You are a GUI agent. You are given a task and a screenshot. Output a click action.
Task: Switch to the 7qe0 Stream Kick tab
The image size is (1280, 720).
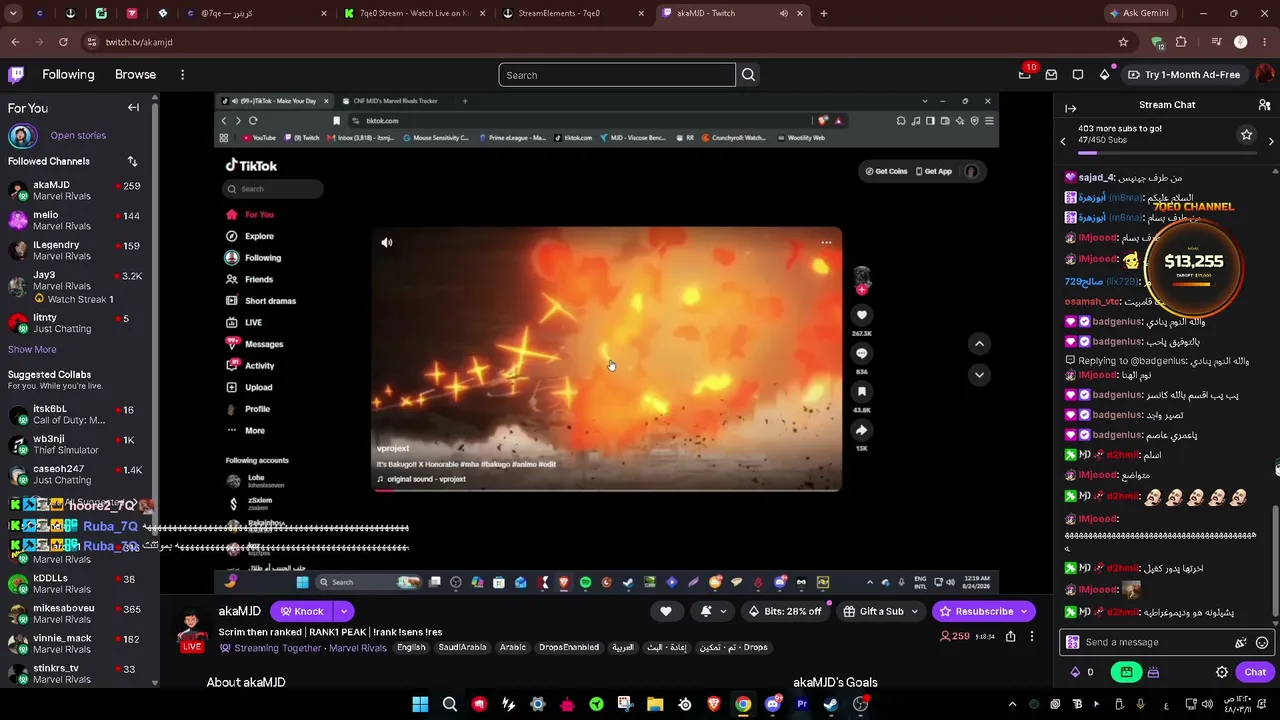(413, 13)
